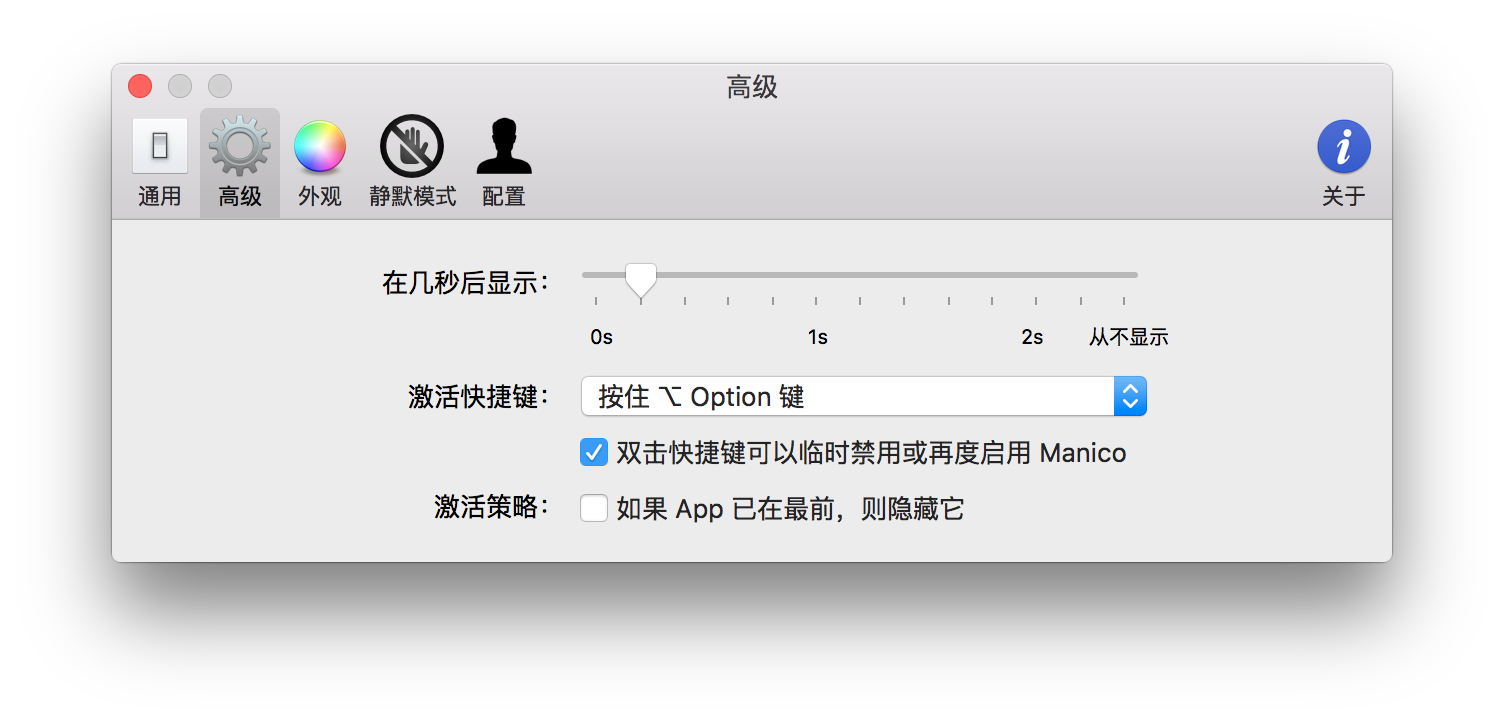Select the 高级 gear icon
The image size is (1504, 722).
240,146
